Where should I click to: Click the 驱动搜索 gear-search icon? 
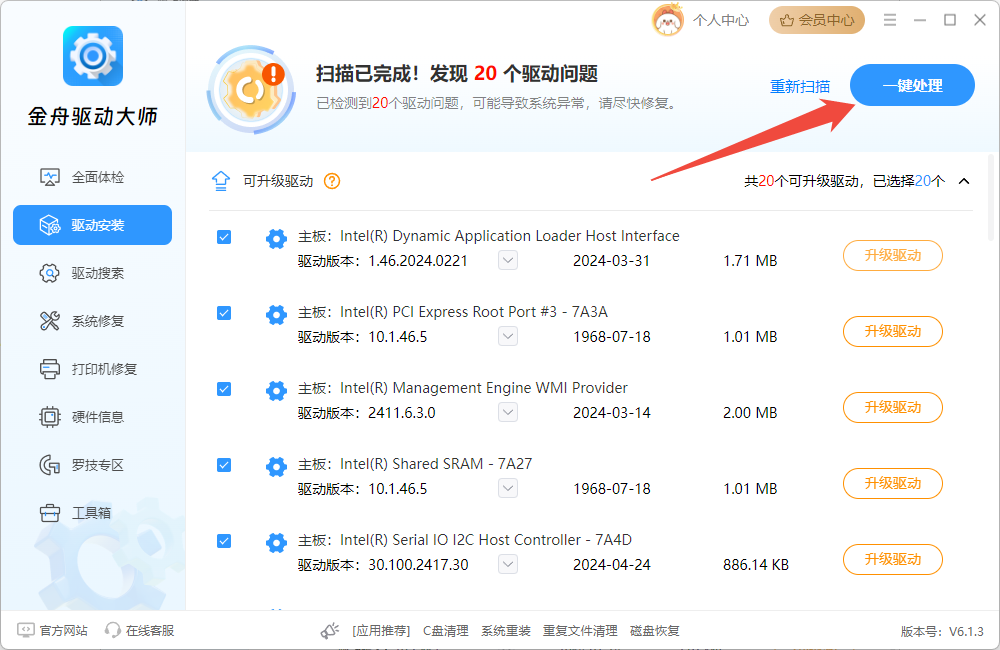pos(50,273)
